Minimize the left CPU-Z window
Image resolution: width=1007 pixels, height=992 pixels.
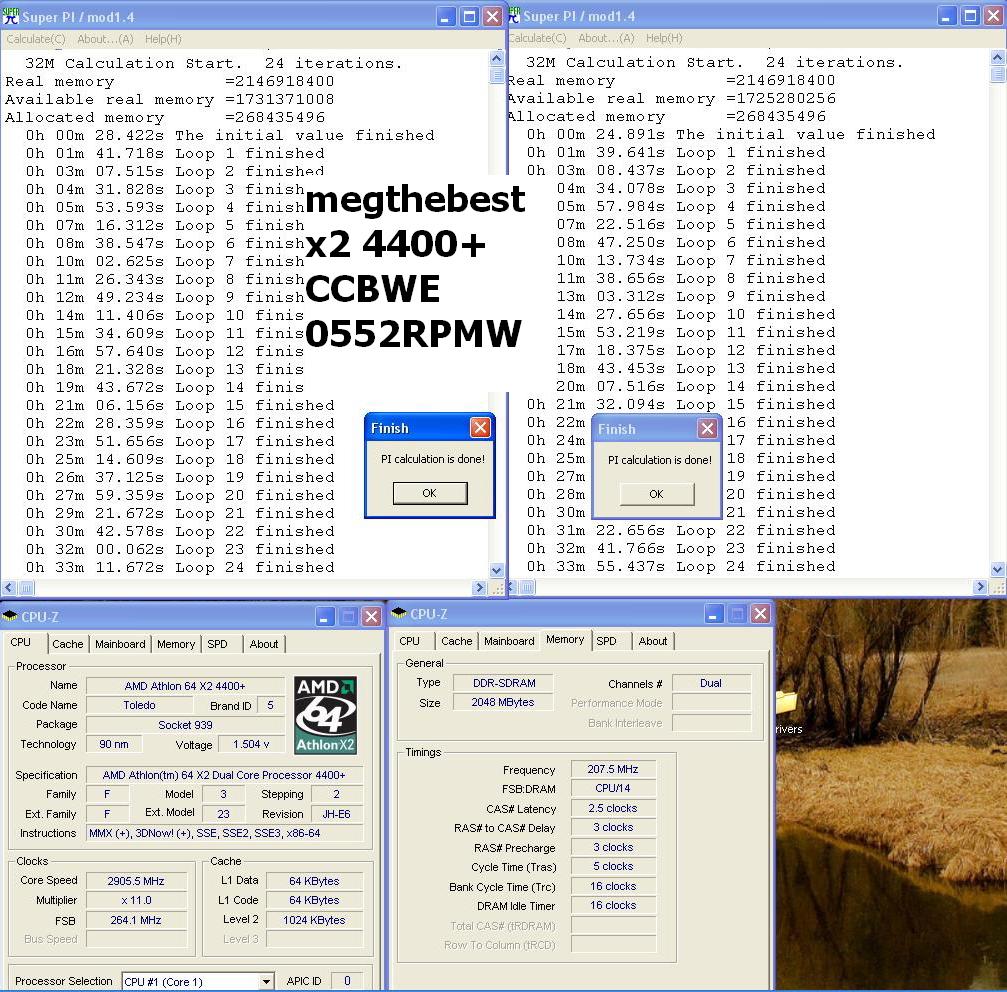point(324,618)
